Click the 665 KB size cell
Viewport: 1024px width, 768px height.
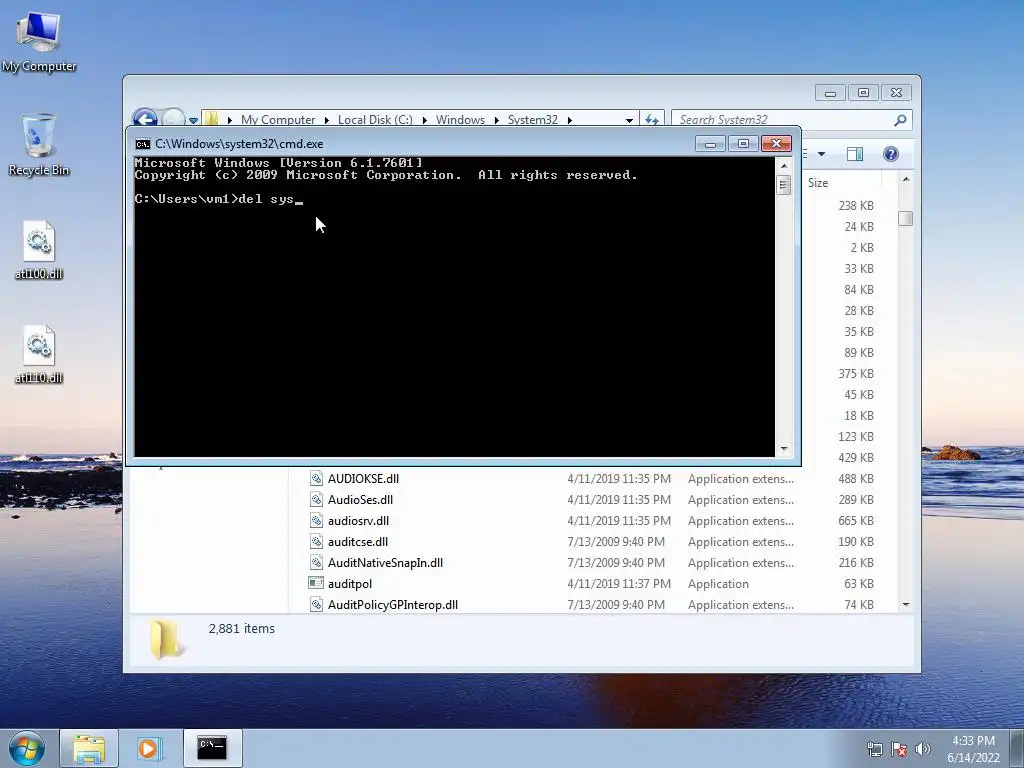point(856,520)
